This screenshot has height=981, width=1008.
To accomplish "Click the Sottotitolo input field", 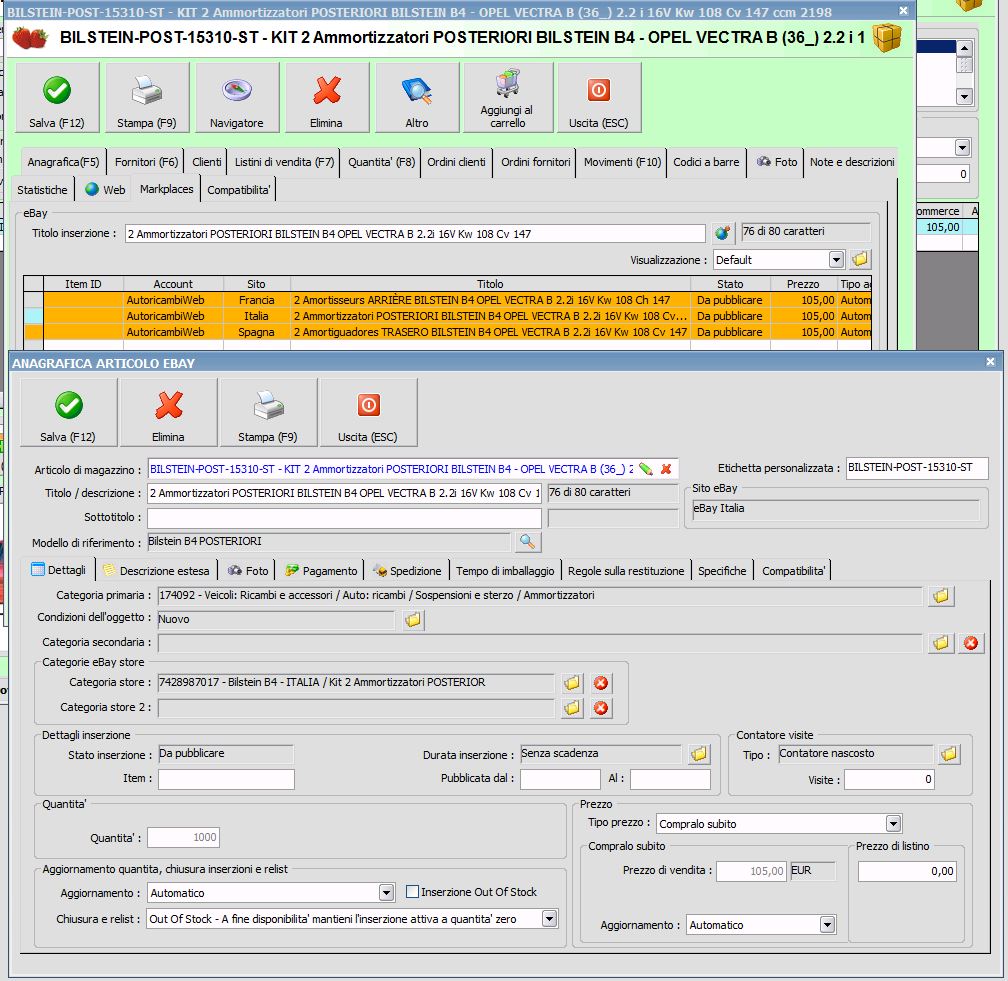I will click(344, 518).
